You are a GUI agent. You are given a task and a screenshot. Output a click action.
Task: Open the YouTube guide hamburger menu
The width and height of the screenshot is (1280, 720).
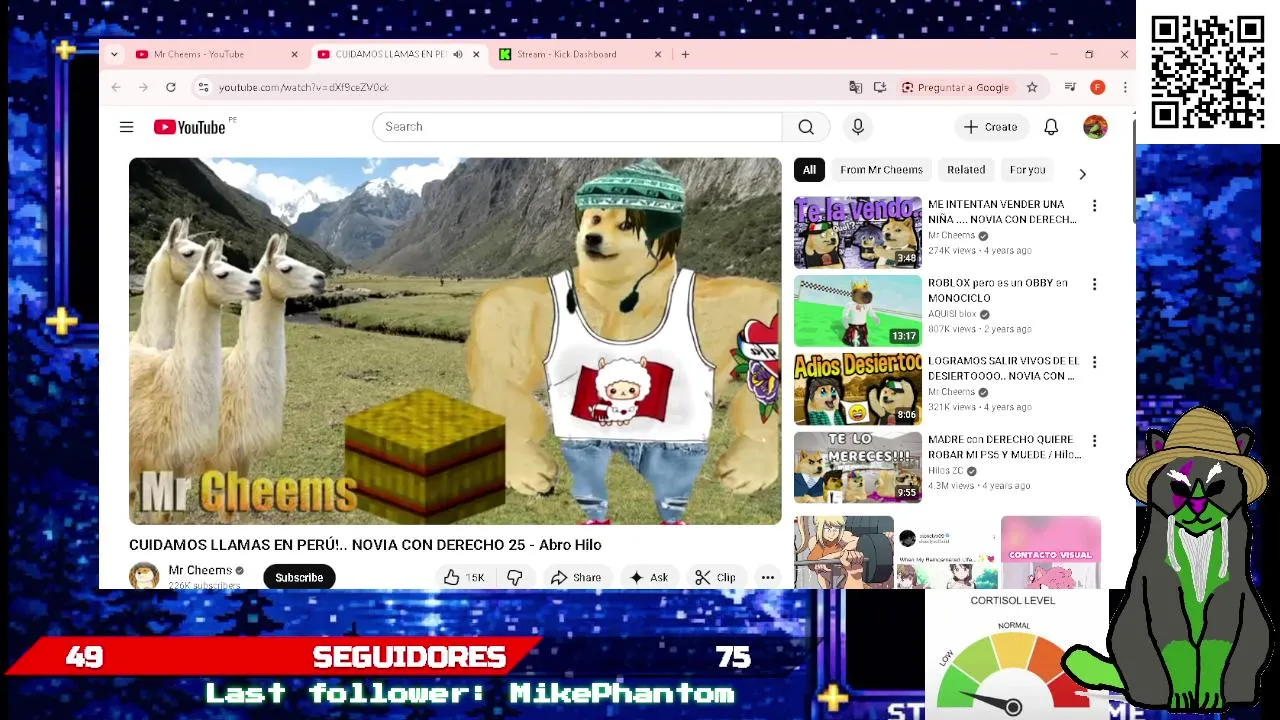[x=126, y=127]
